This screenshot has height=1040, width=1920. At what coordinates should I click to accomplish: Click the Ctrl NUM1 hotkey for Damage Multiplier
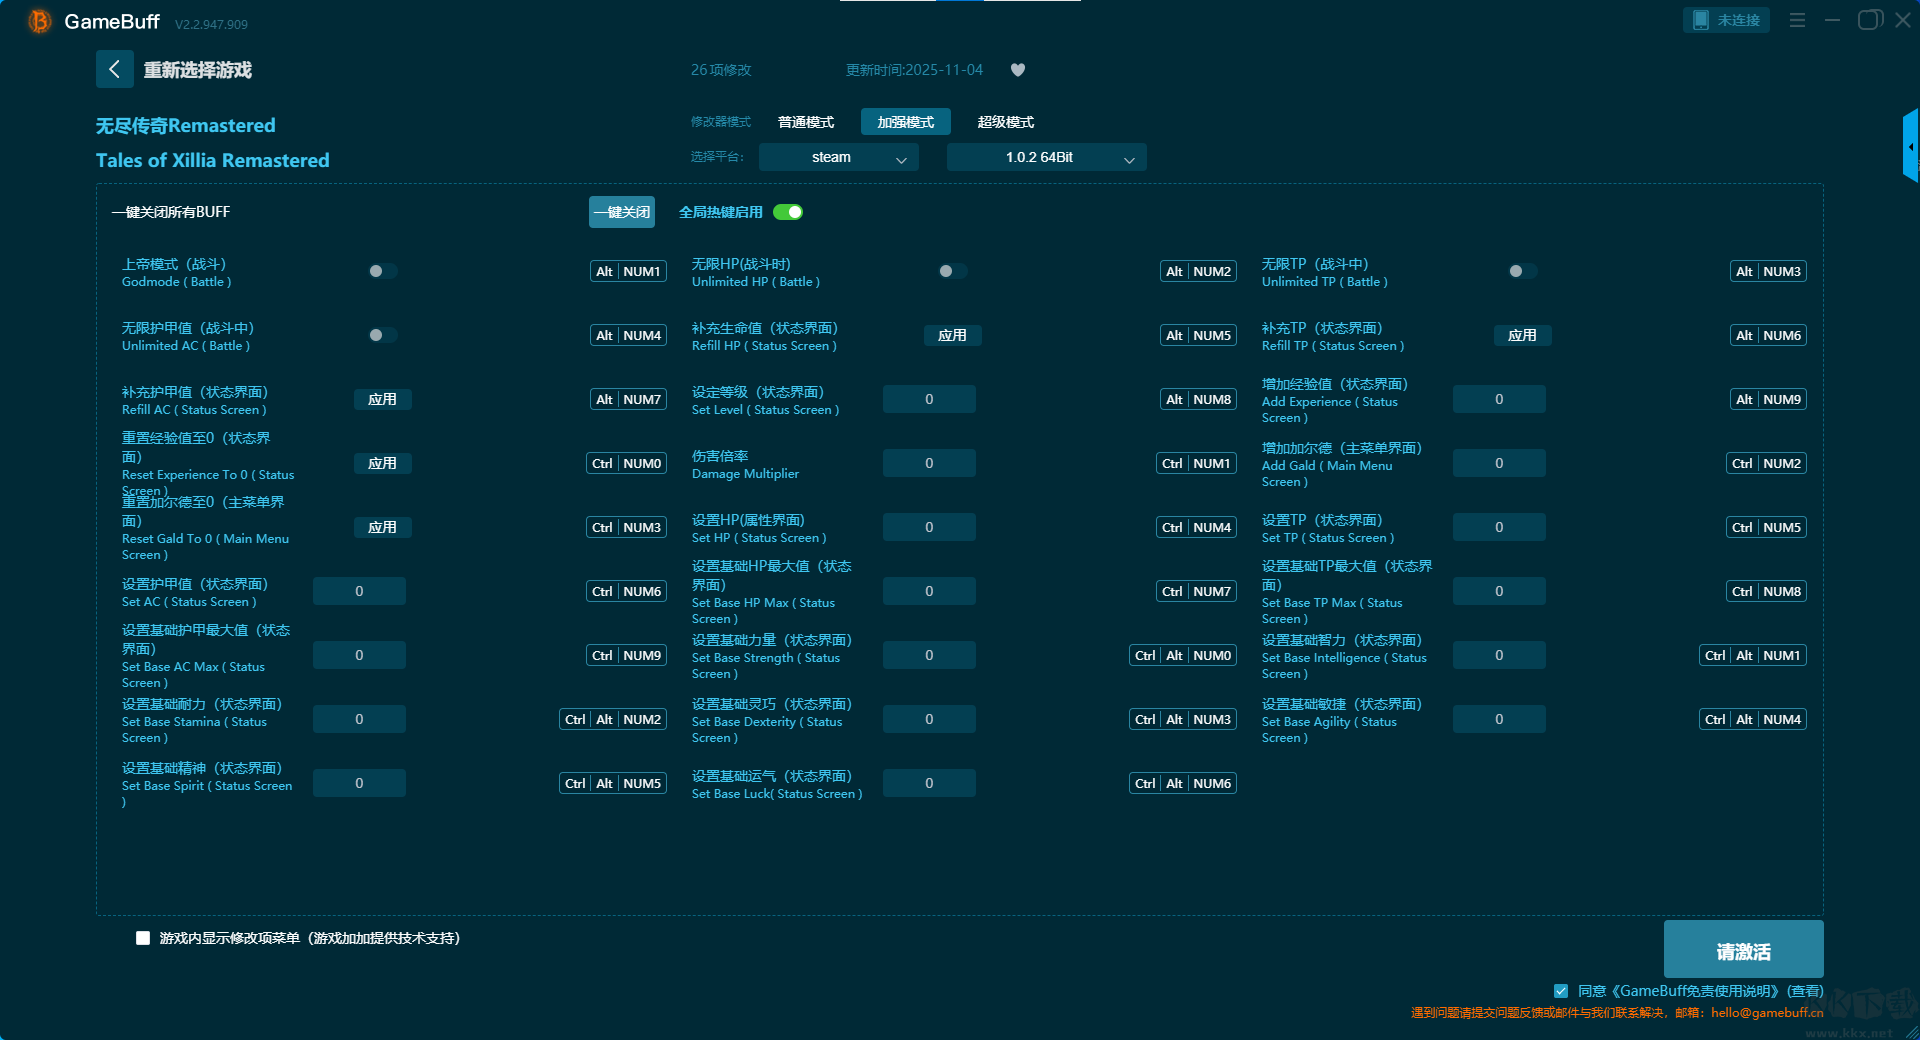coord(1196,463)
